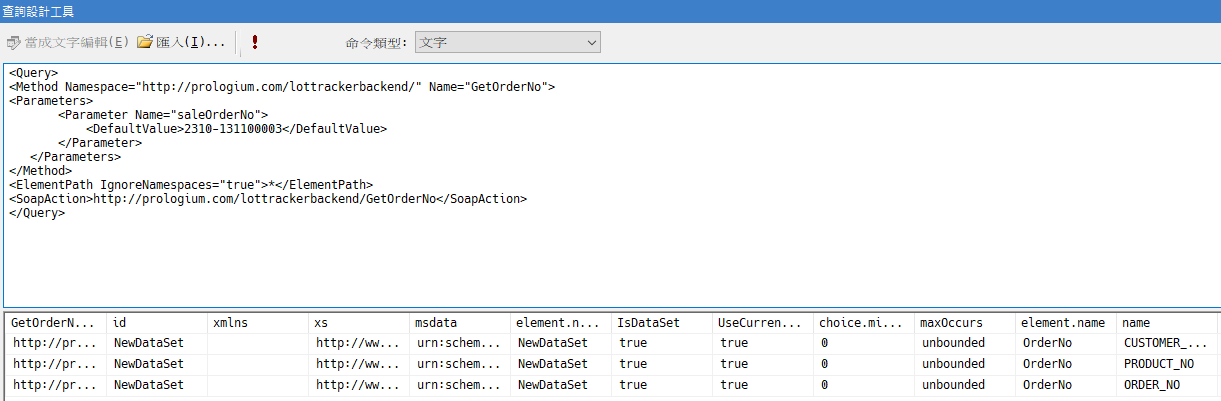The image size is (1221, 401).
Task: Click the 當成文字編輯(E) button label
Action: click(x=77, y=42)
